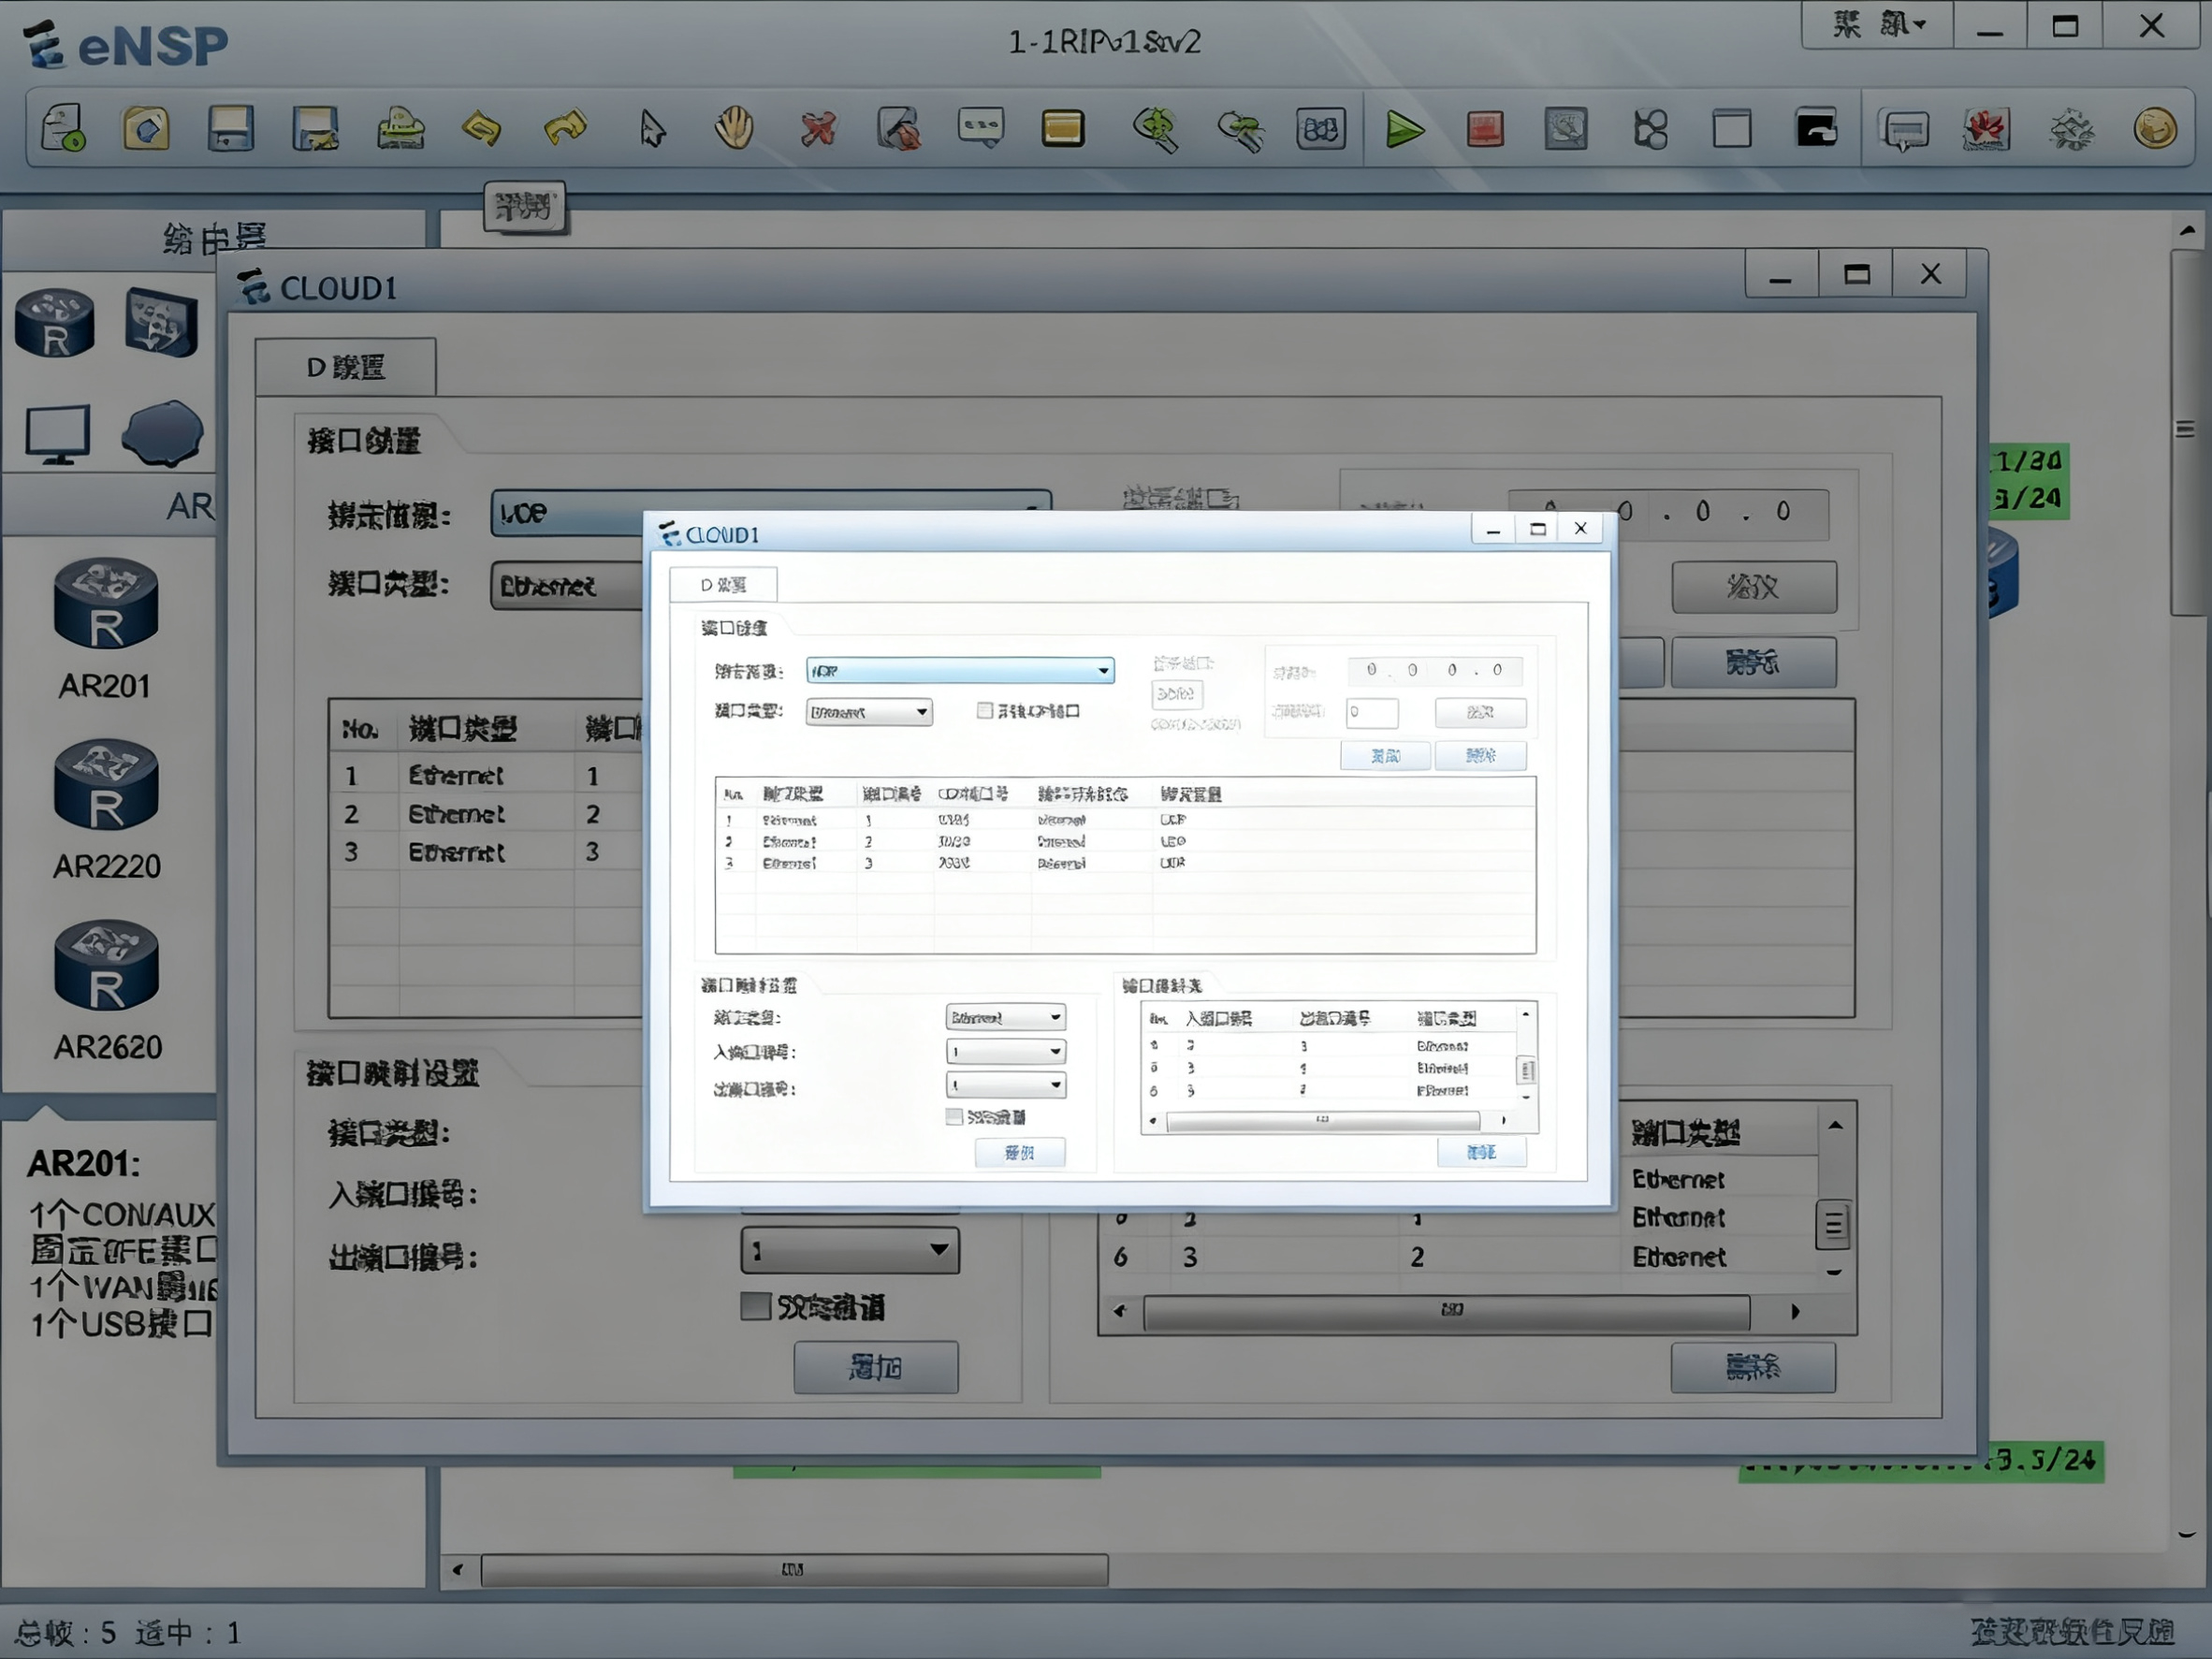This screenshot has width=2212, height=1659.
Task: Select the config tab in large CLOUD1 window
Action: pos(345,367)
